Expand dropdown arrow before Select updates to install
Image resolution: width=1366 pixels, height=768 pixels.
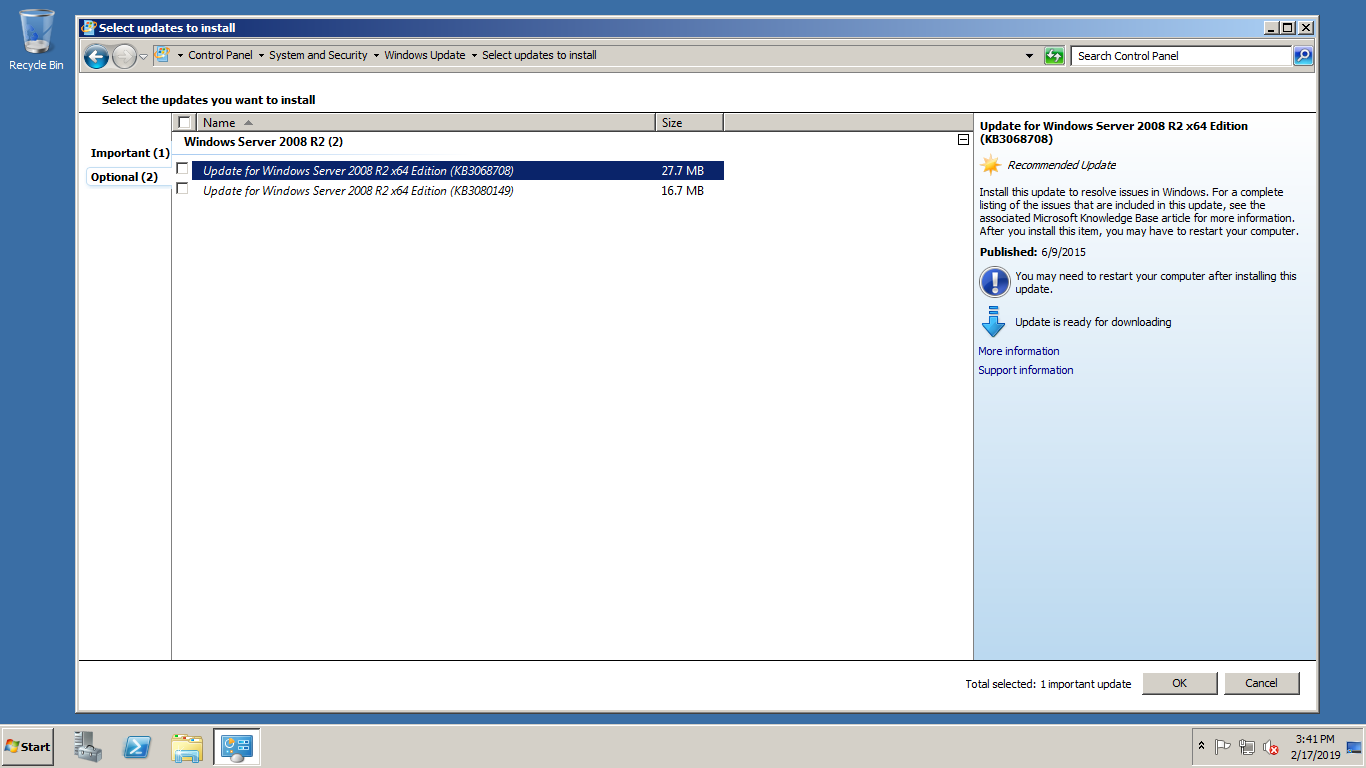click(474, 56)
